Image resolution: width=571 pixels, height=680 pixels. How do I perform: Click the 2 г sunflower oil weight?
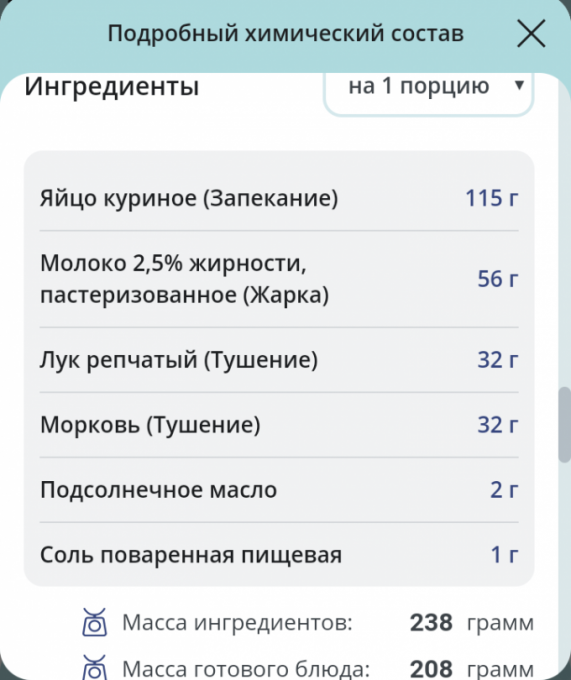pyautogui.click(x=504, y=490)
